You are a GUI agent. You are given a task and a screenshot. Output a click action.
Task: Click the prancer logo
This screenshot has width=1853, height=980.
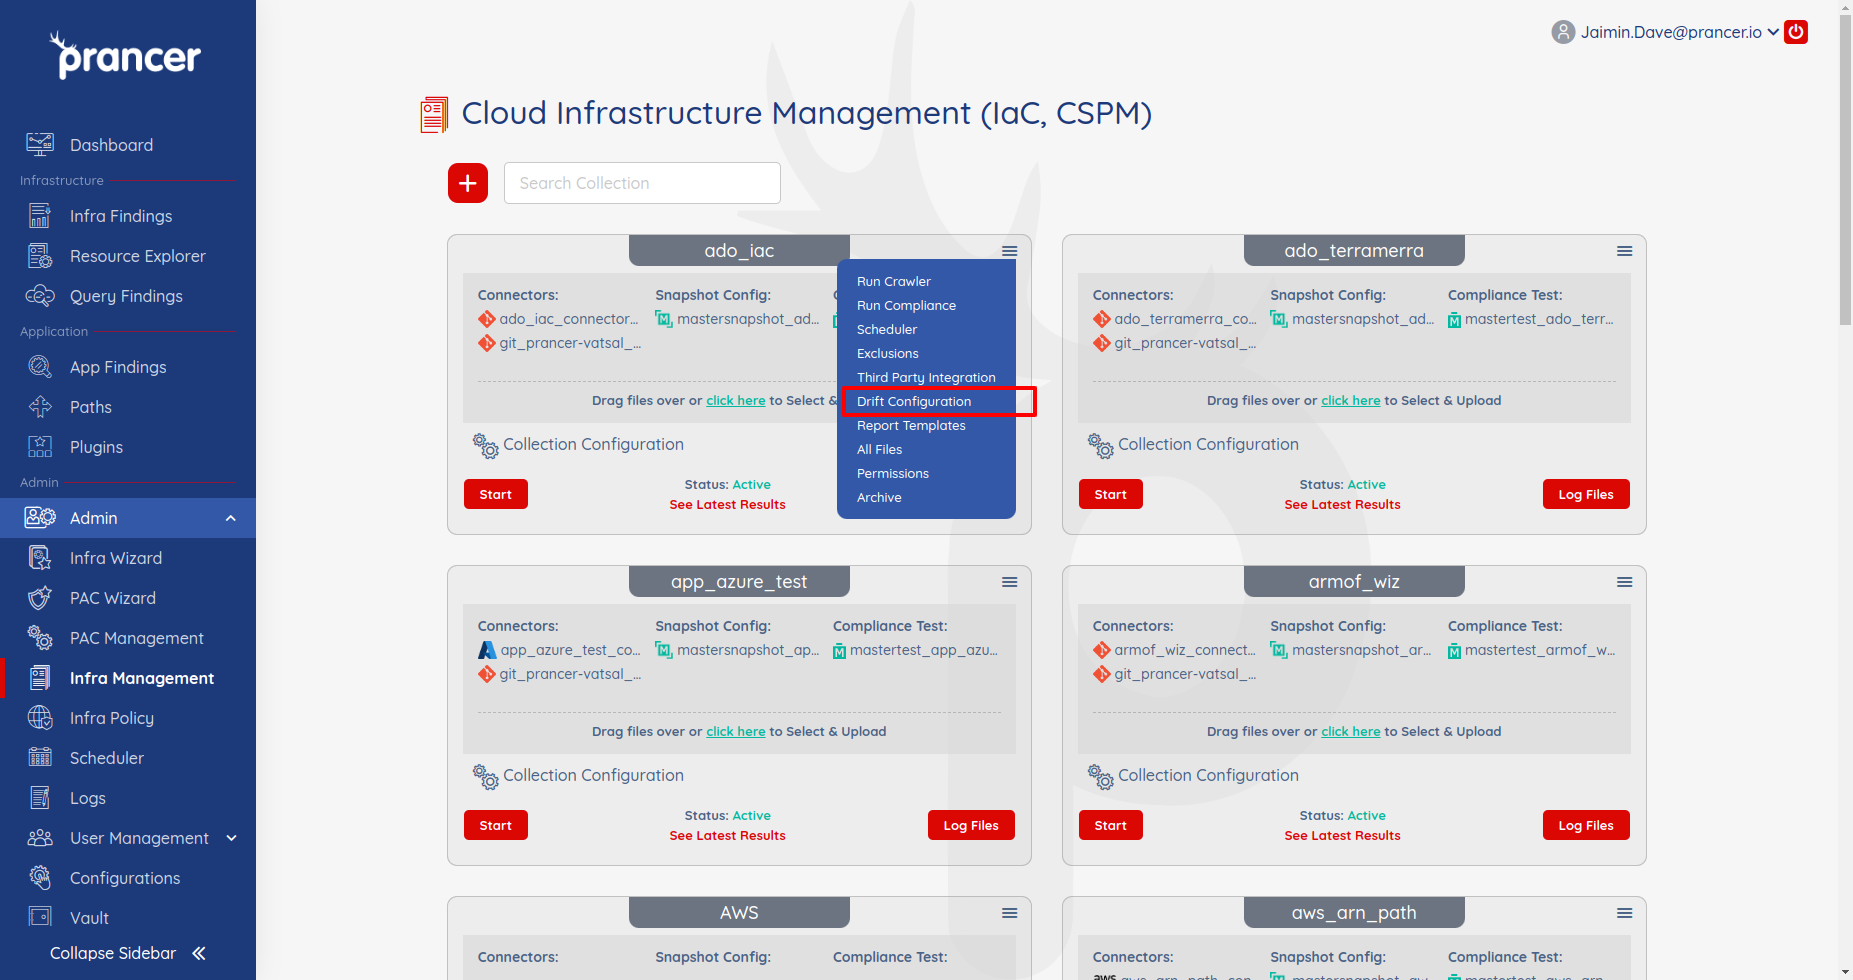[x=126, y=55]
